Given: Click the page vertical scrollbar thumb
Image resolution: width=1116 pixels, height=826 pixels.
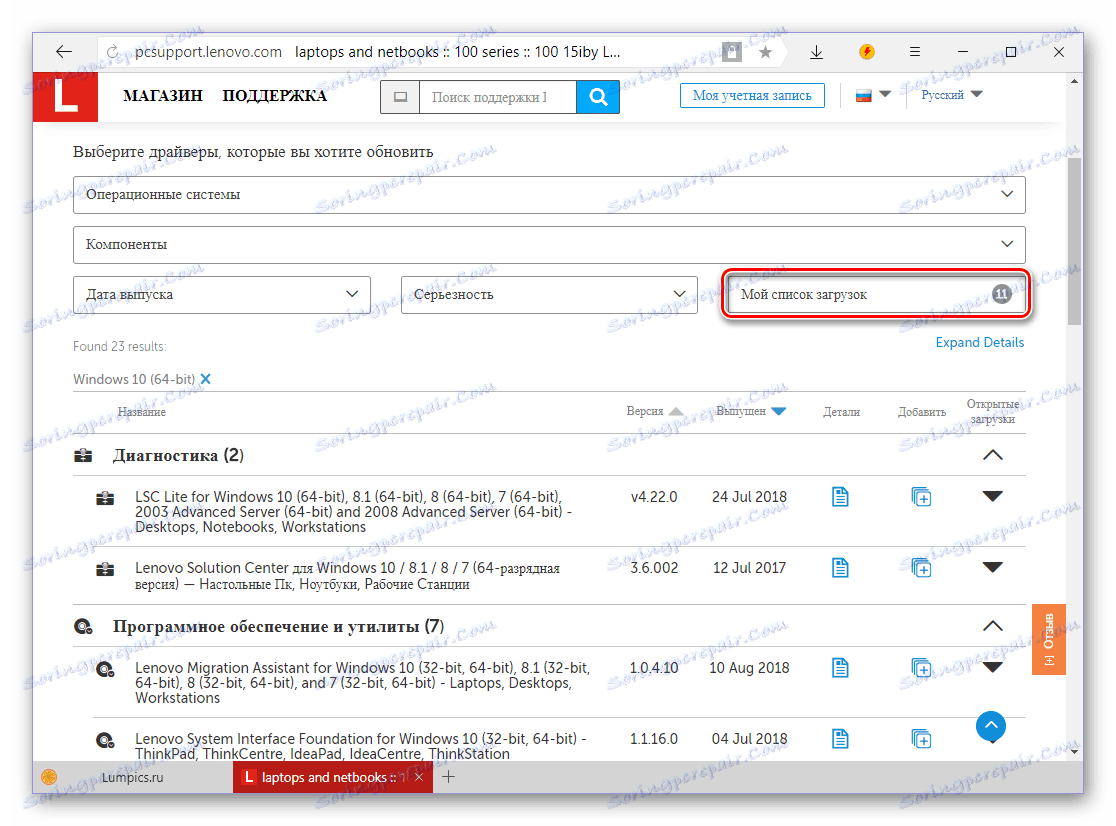Looking at the screenshot, I should click(x=1074, y=242).
